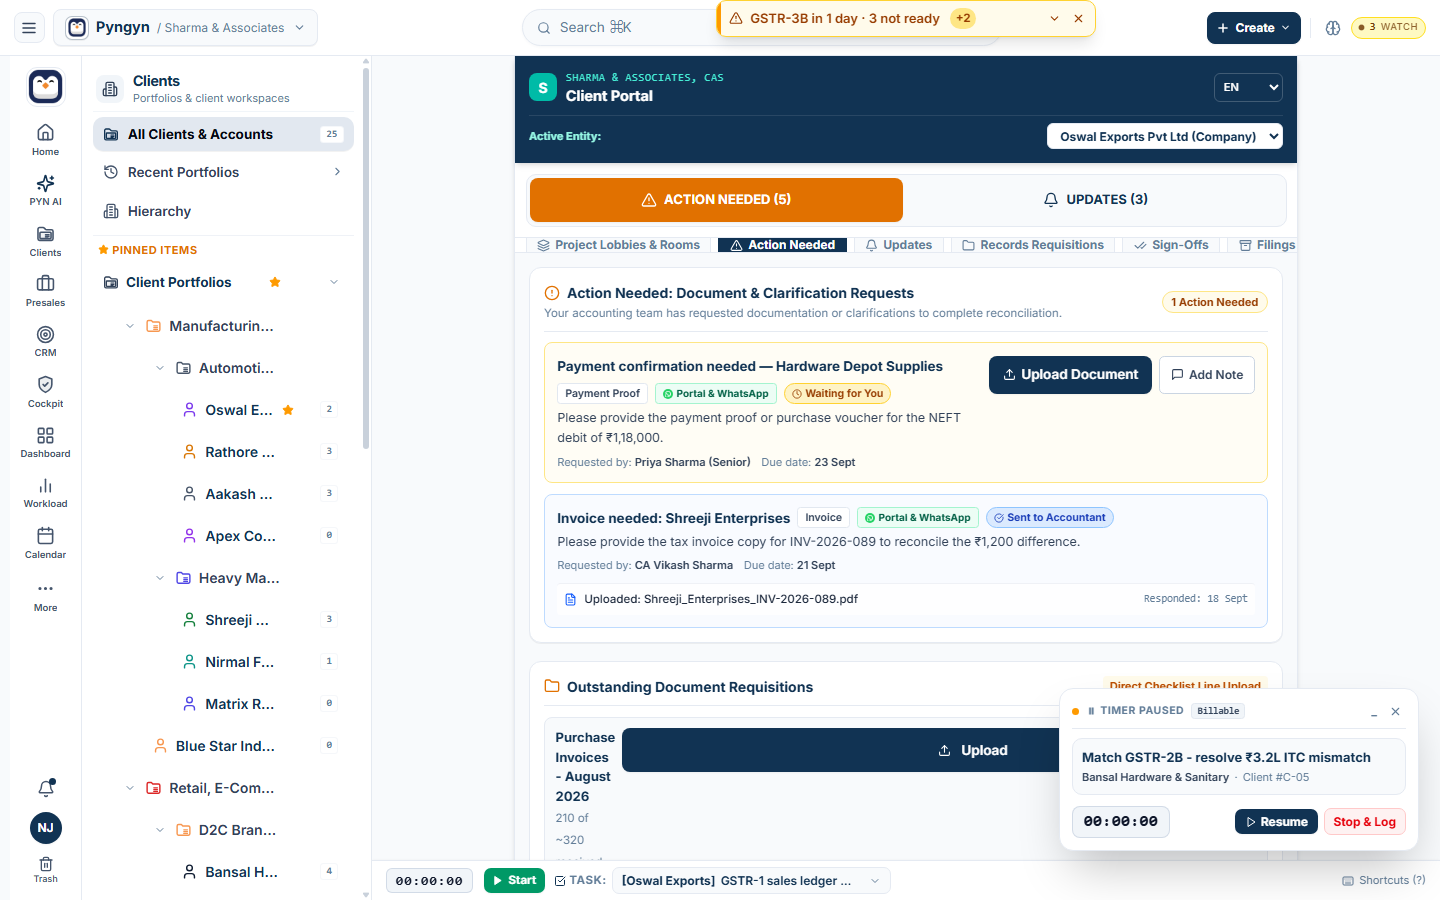Open Active Entity company dropdown

click(x=1165, y=136)
